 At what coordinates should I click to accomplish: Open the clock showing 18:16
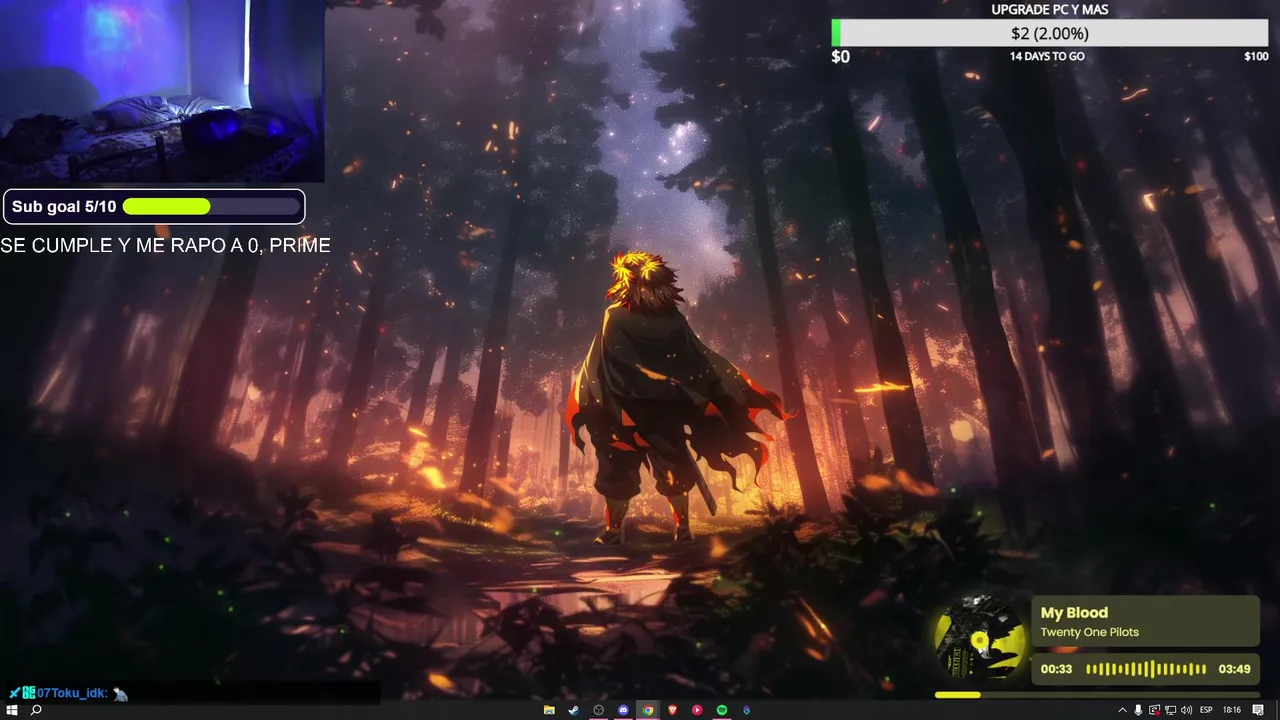[x=1232, y=710]
